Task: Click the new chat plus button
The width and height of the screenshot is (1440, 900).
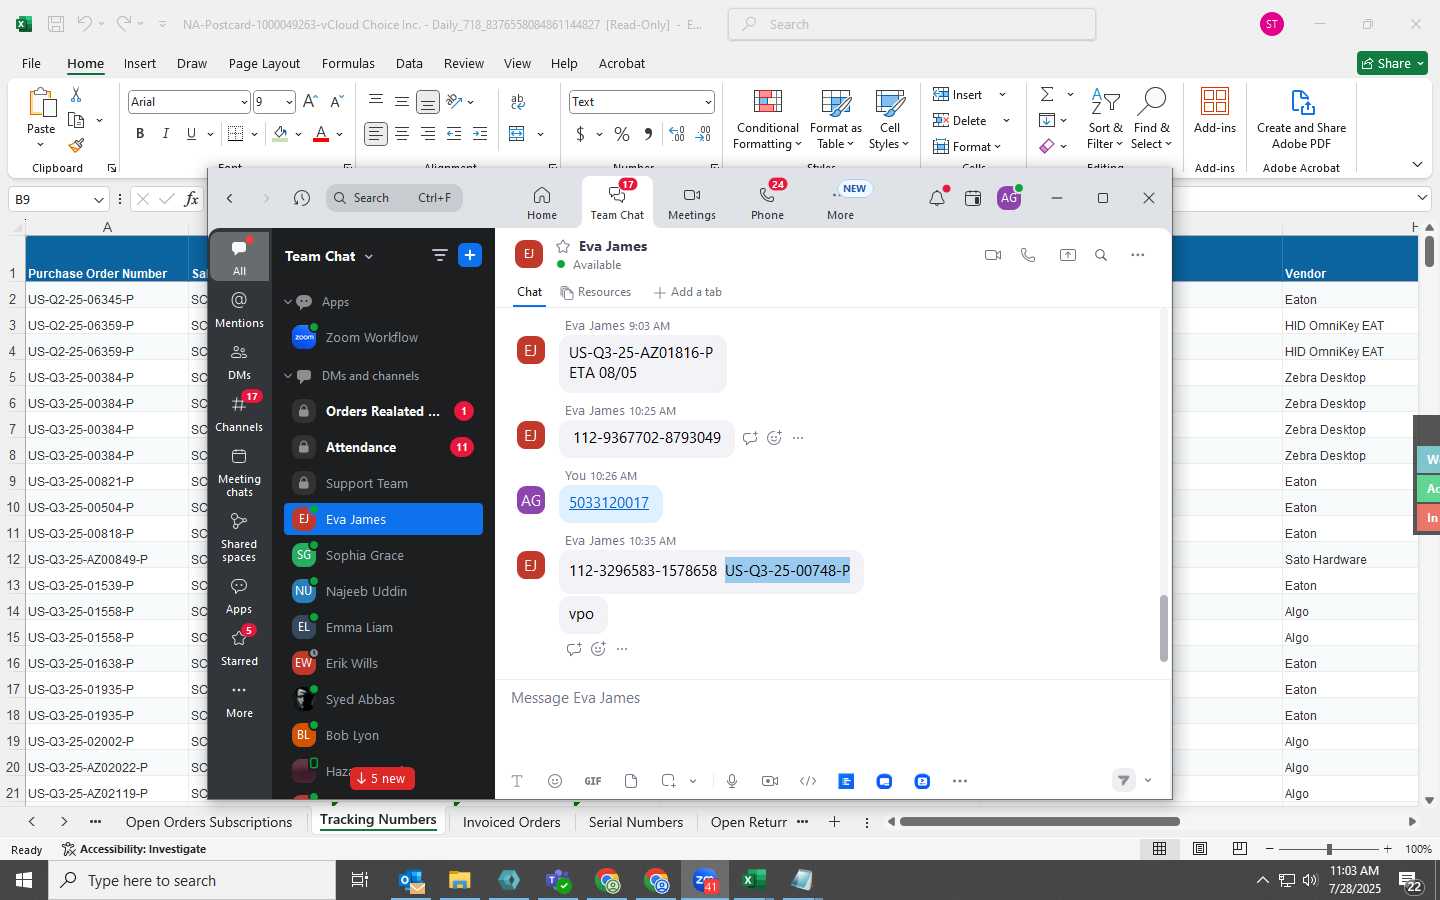Action: pos(470,255)
